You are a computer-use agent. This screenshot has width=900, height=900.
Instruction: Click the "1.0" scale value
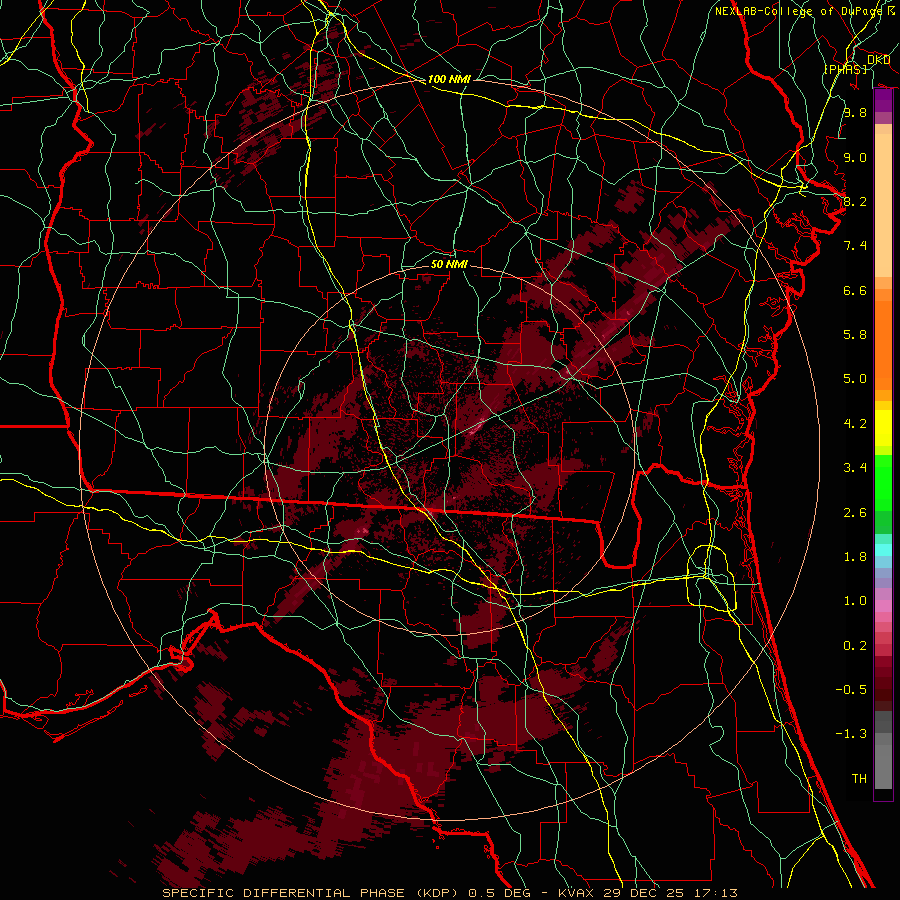point(855,601)
